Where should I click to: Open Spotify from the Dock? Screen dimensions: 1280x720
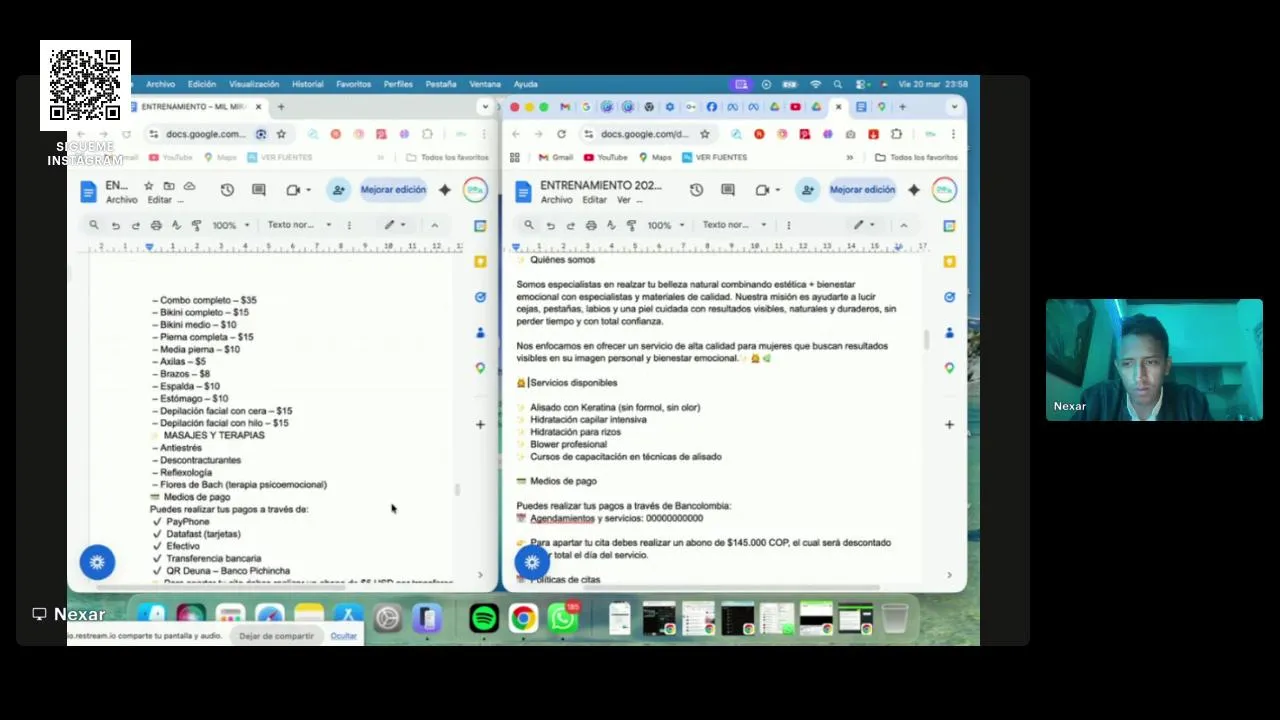click(x=484, y=619)
